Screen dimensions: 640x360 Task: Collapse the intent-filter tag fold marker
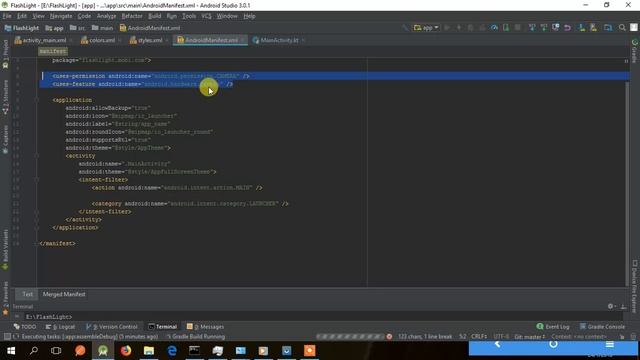[x=37, y=180]
